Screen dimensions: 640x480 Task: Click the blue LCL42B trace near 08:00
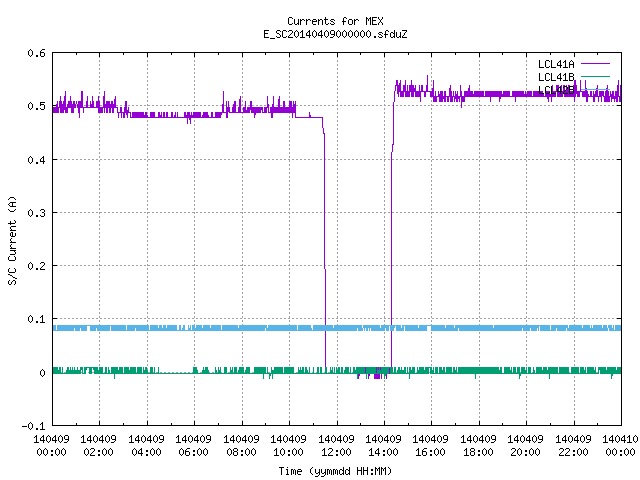click(x=242, y=328)
